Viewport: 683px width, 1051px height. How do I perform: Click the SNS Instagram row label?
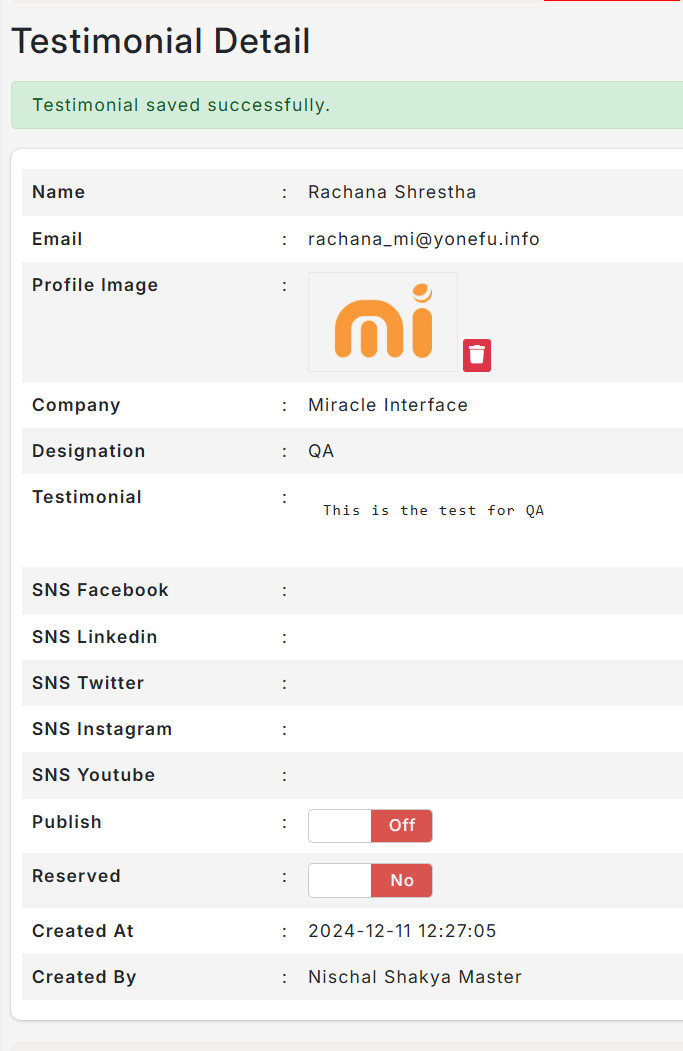tap(102, 729)
